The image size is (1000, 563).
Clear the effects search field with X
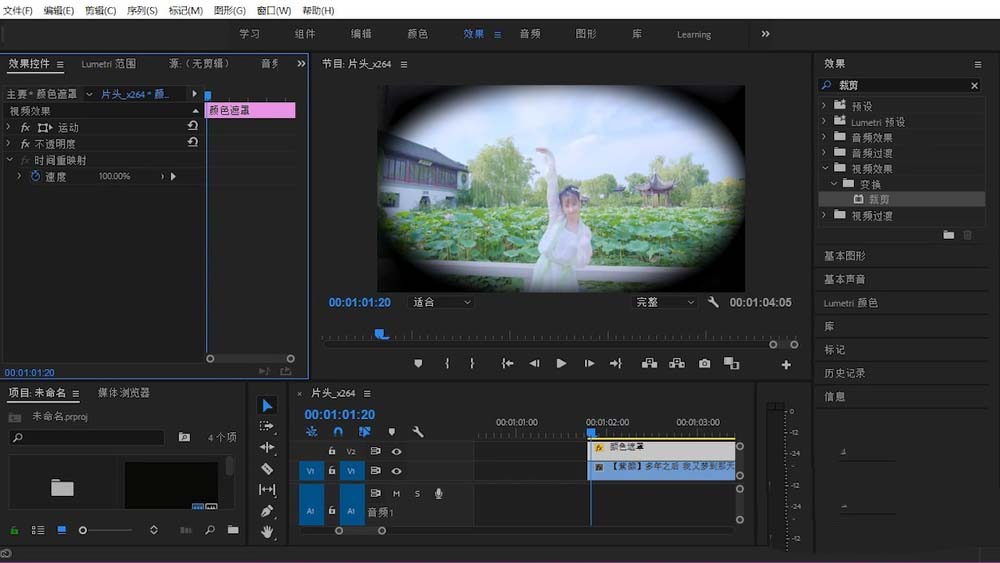pos(974,85)
